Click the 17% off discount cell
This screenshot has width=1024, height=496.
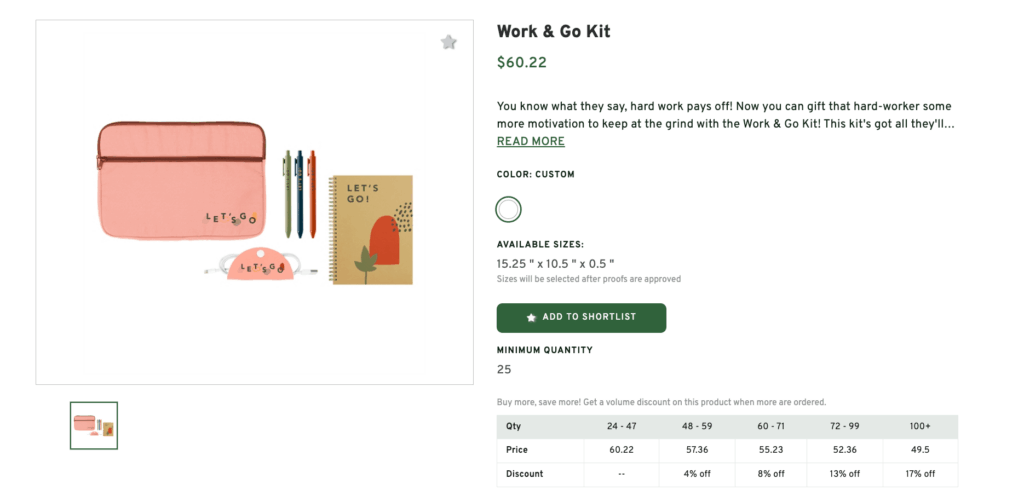(921, 474)
